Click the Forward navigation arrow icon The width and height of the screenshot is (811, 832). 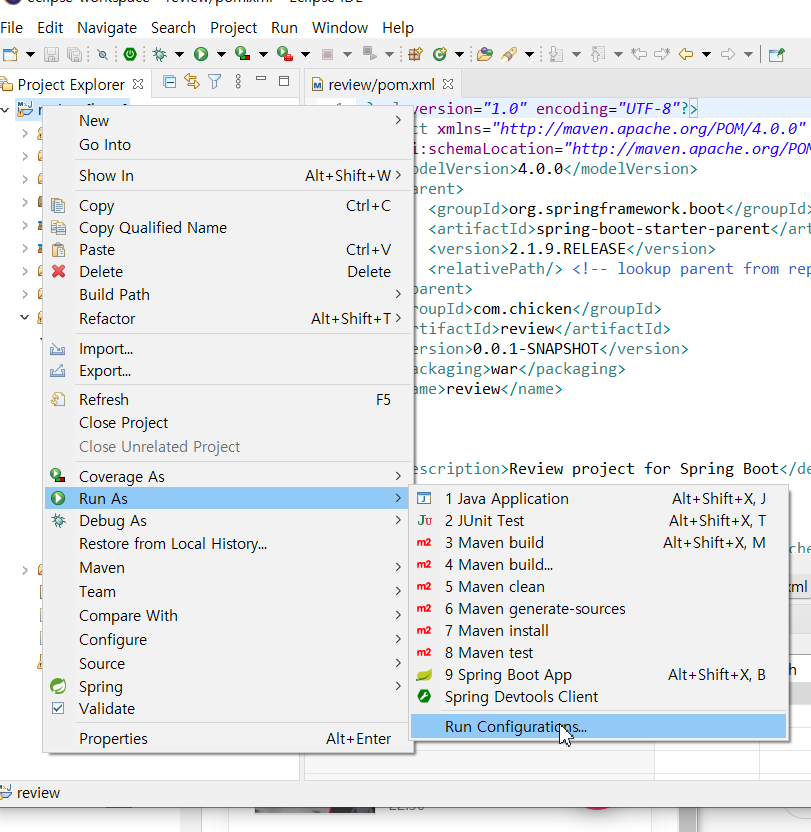coord(728,54)
